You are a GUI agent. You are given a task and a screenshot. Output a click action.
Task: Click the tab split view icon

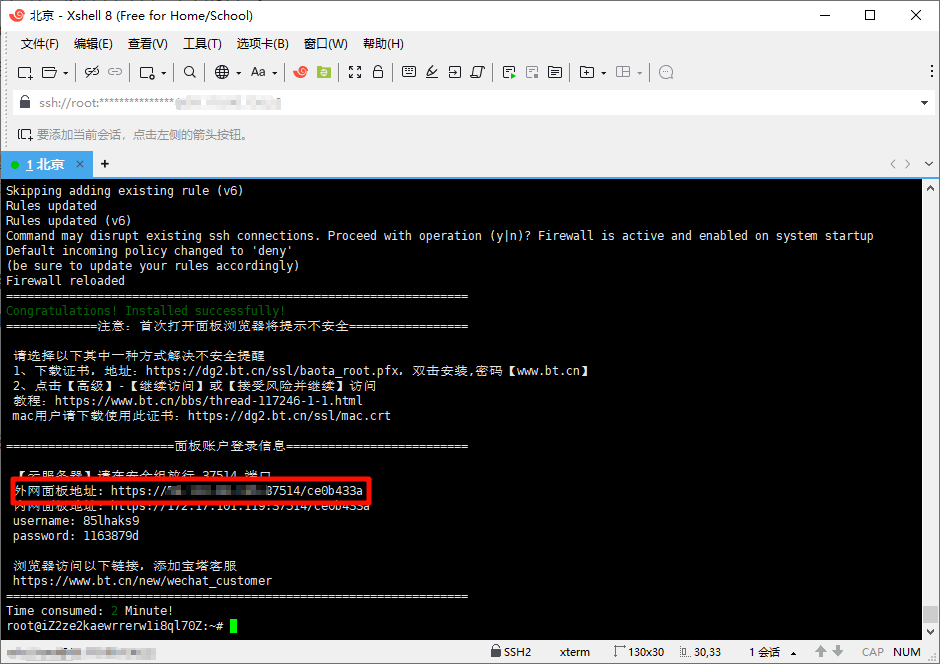tap(622, 72)
